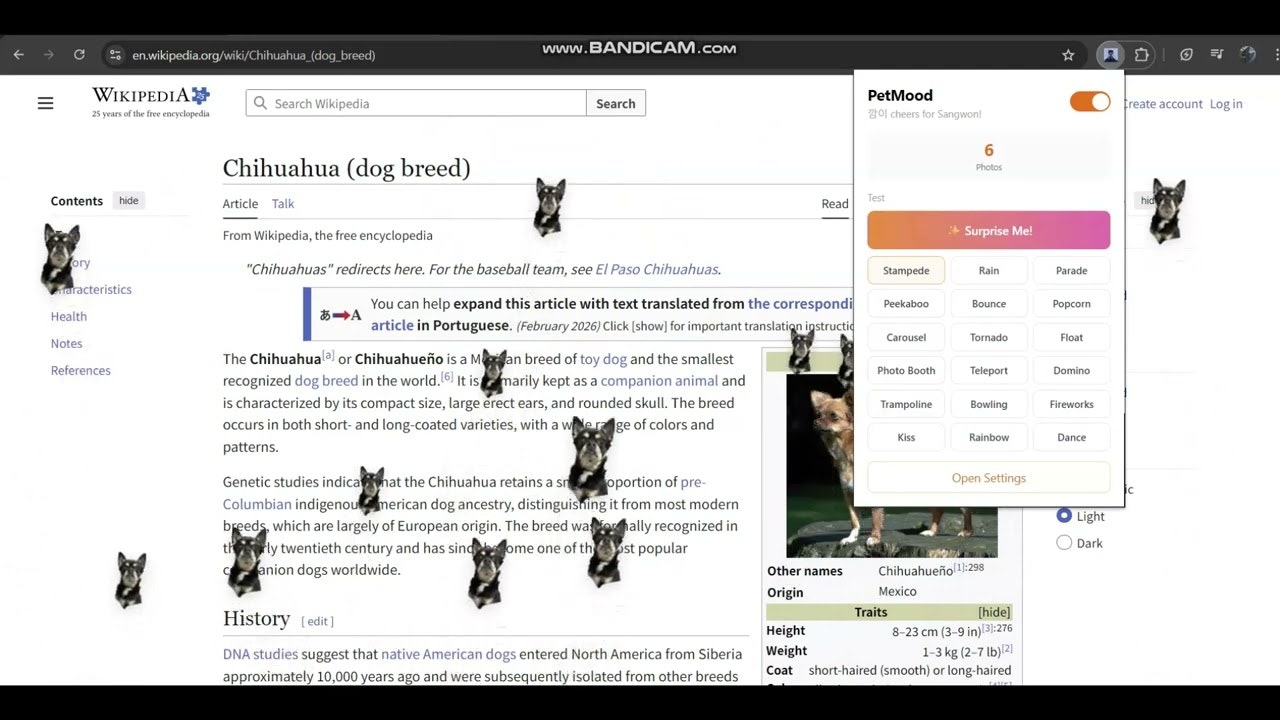Bookmark this page with the star icon

coord(1068,55)
